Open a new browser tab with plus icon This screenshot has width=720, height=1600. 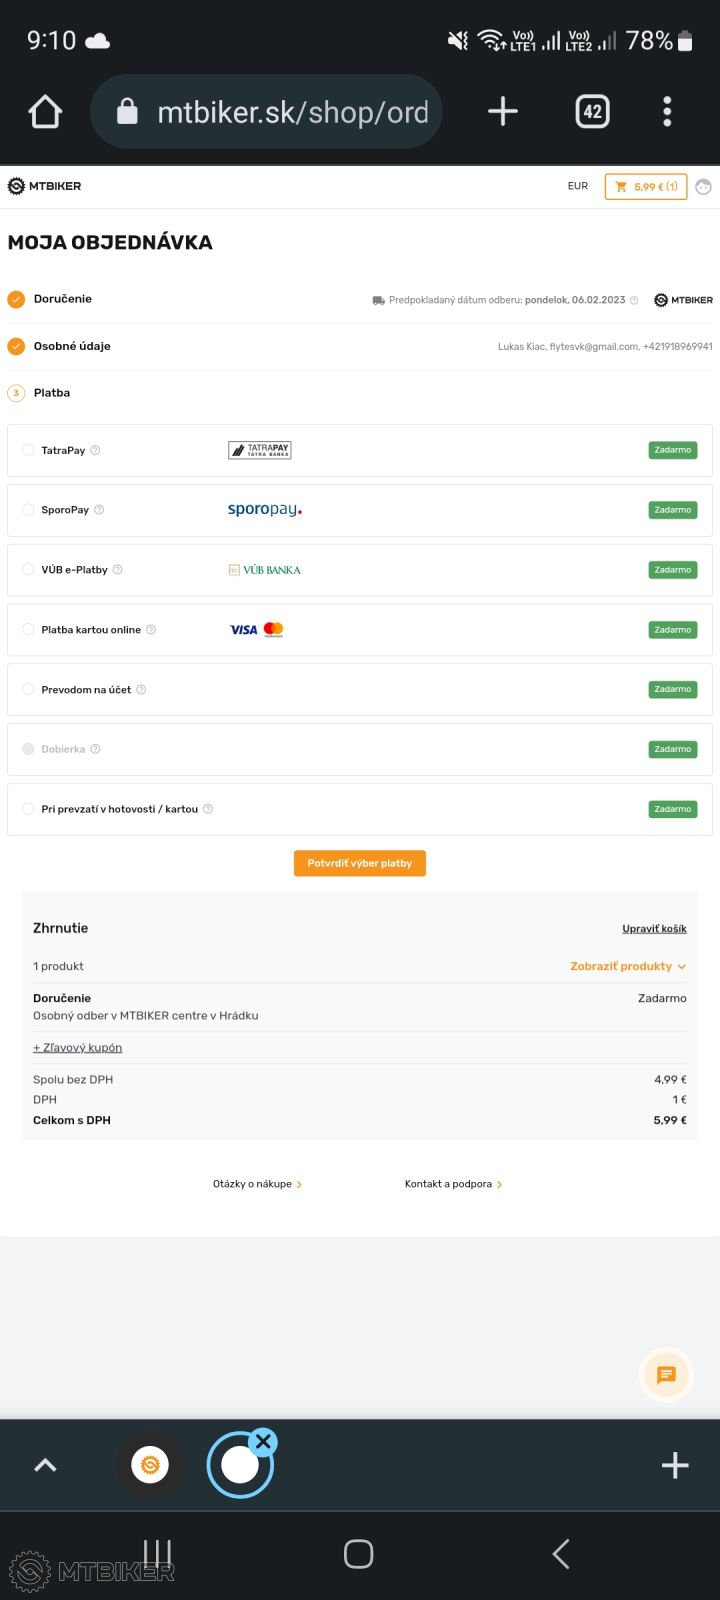coord(502,112)
